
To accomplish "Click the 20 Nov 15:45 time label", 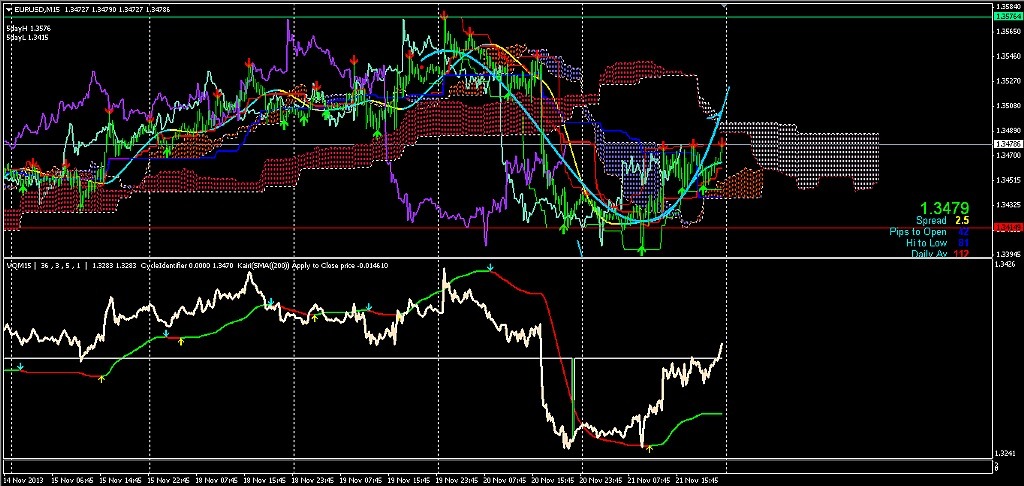I will [553, 480].
